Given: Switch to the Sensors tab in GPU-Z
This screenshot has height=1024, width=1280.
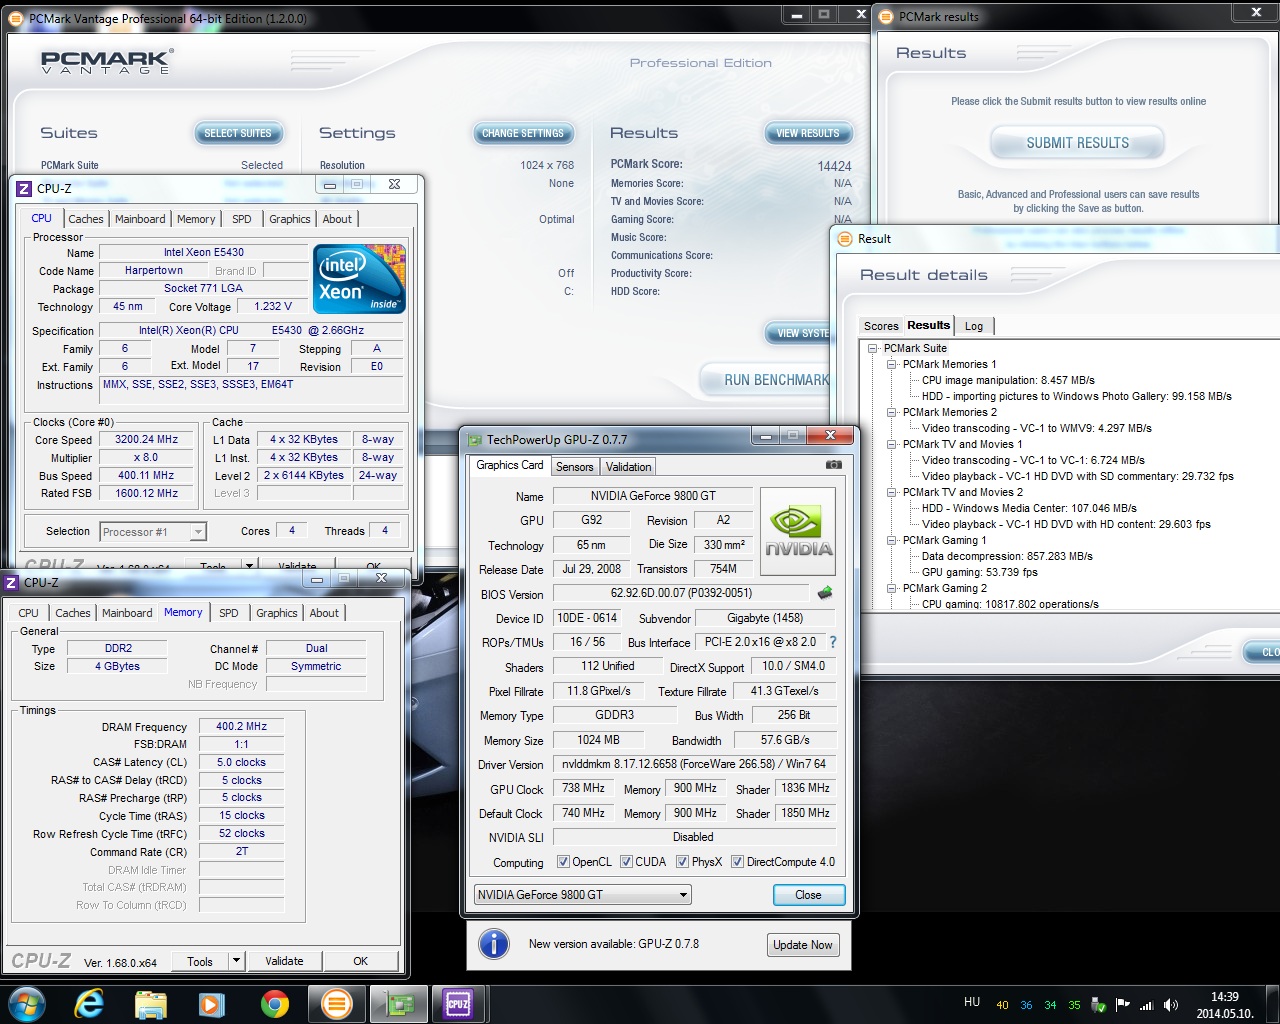Looking at the screenshot, I should tap(574, 466).
